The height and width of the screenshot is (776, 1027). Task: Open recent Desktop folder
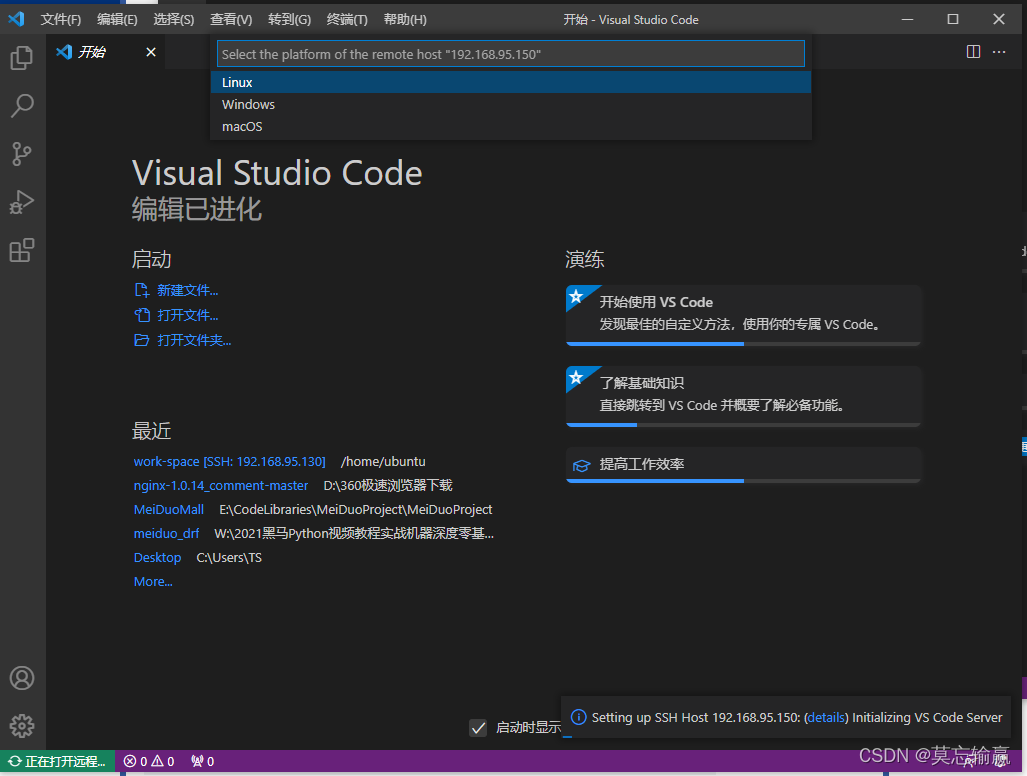tap(157, 557)
